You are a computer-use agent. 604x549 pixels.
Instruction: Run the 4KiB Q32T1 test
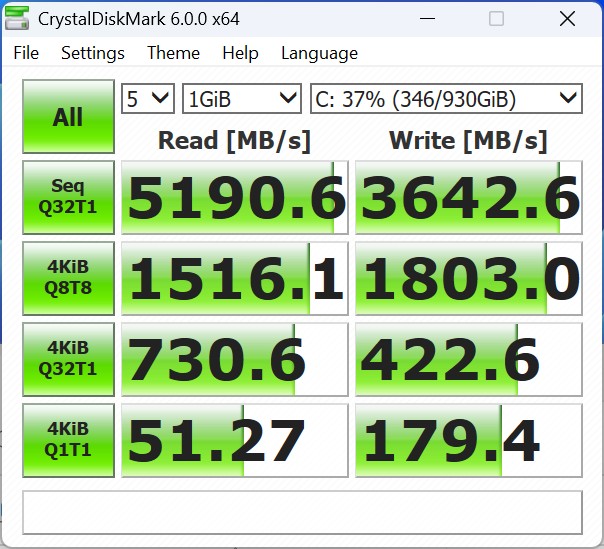[x=67, y=359]
